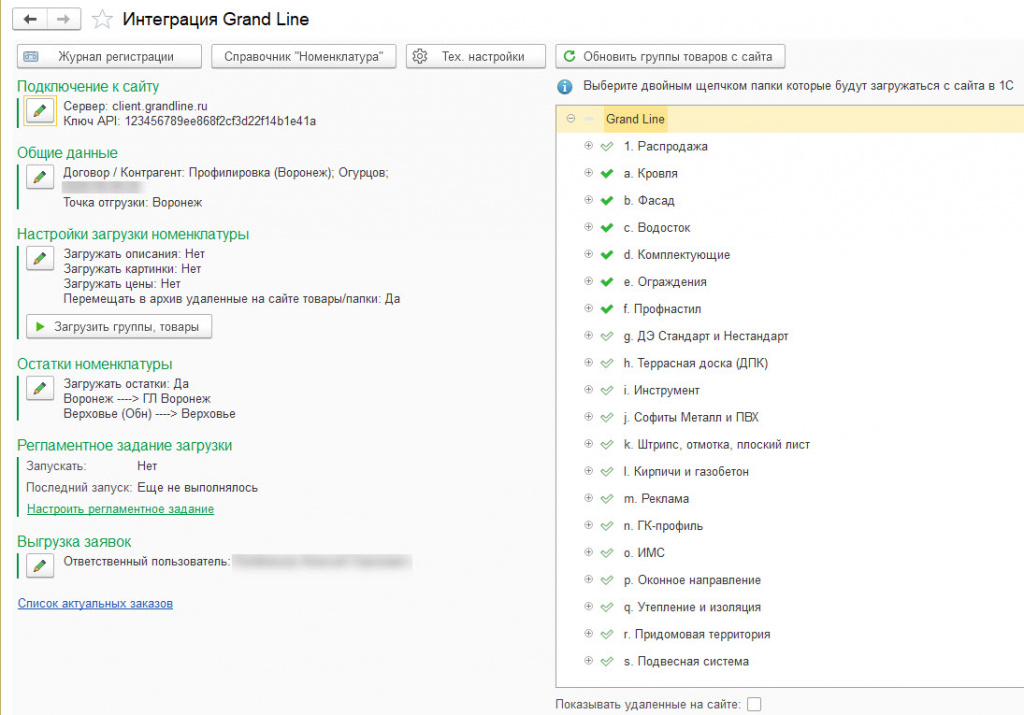Click Верховье (Обн) ----> Верховье mapping
Screen dimensions: 1024x715
pos(150,414)
